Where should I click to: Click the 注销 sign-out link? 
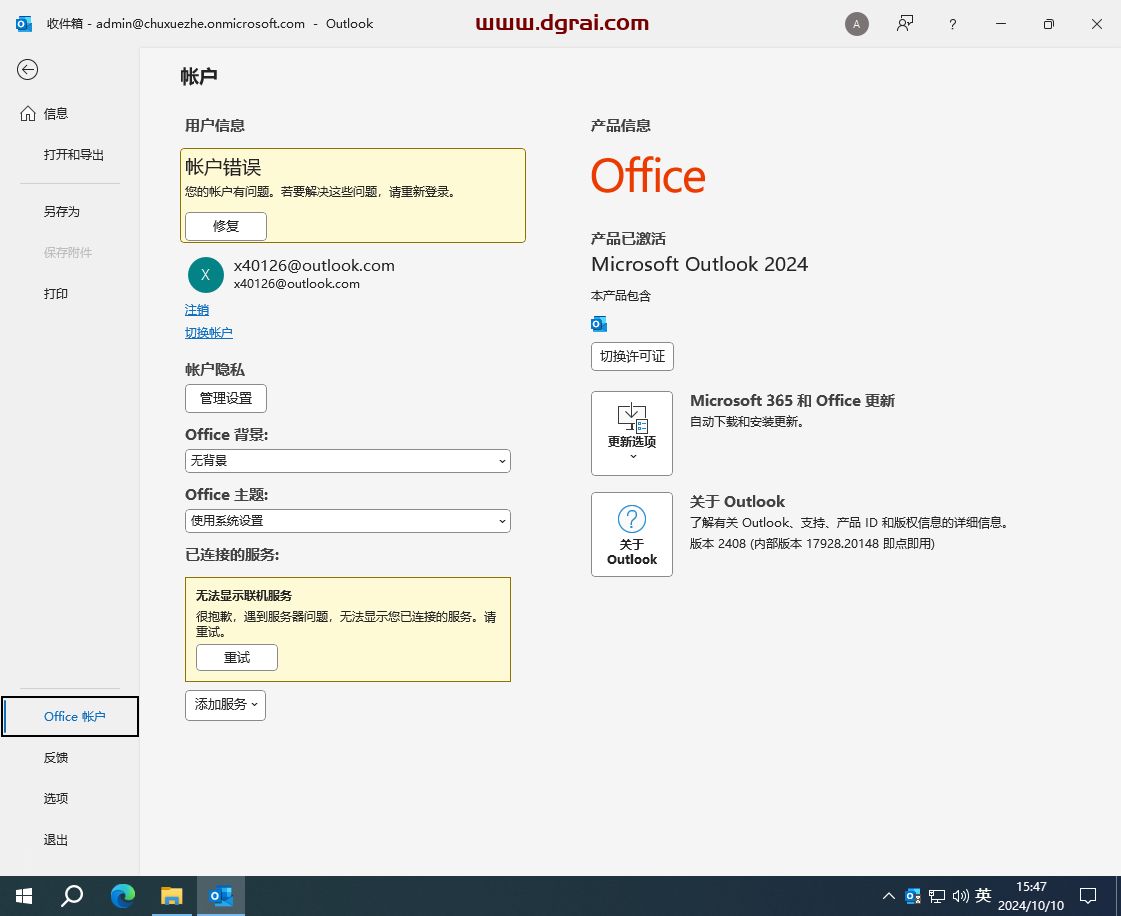pyautogui.click(x=197, y=309)
